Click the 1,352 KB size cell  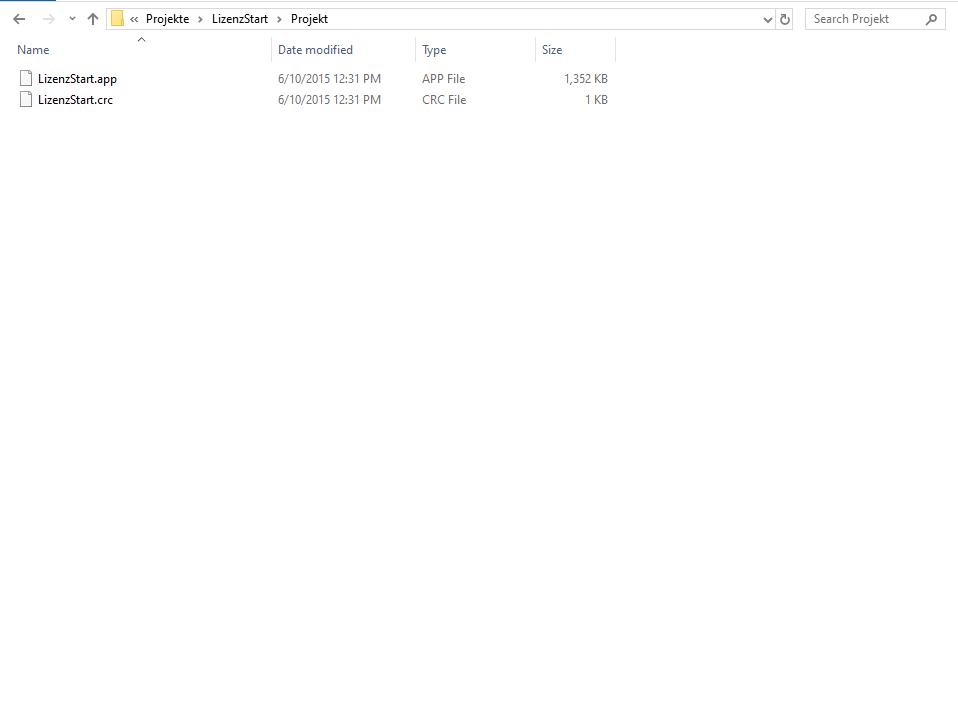click(x=586, y=79)
